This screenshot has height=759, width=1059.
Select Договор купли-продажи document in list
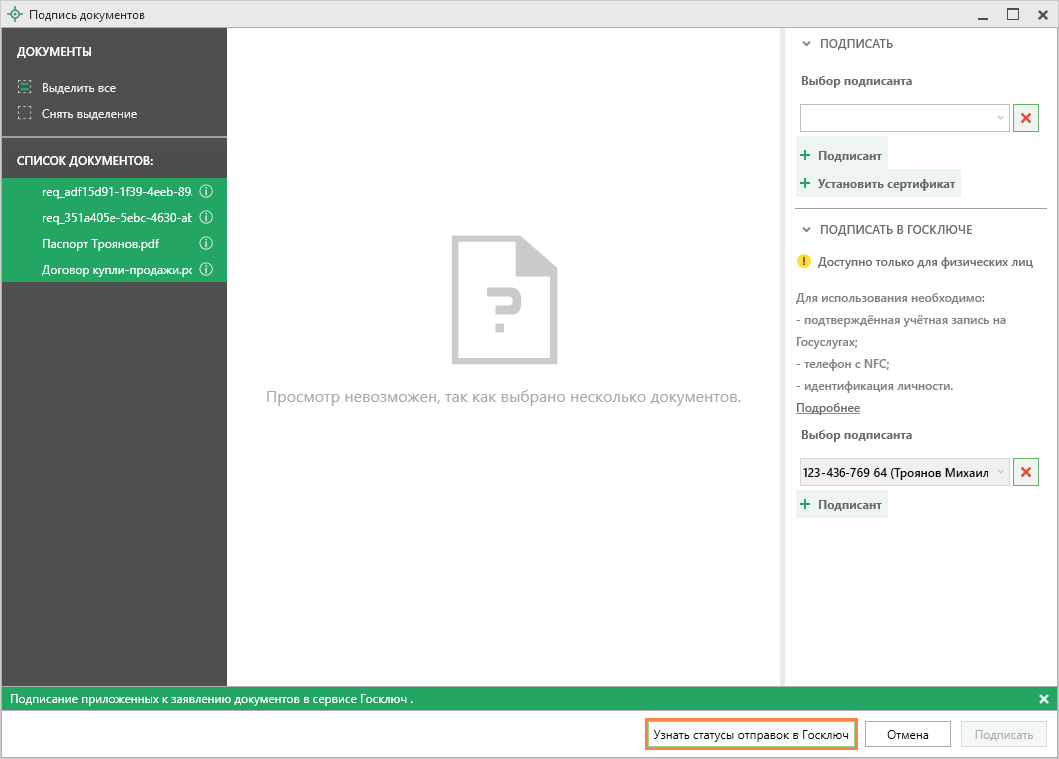point(115,269)
